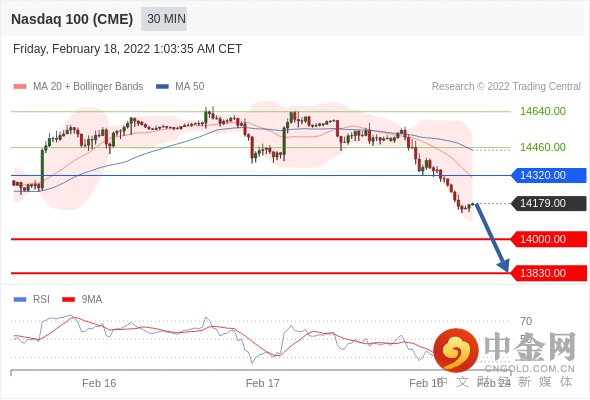Screen dimensions: 590x400
Task: Click the 'RSI' legend label
Action: [41, 300]
